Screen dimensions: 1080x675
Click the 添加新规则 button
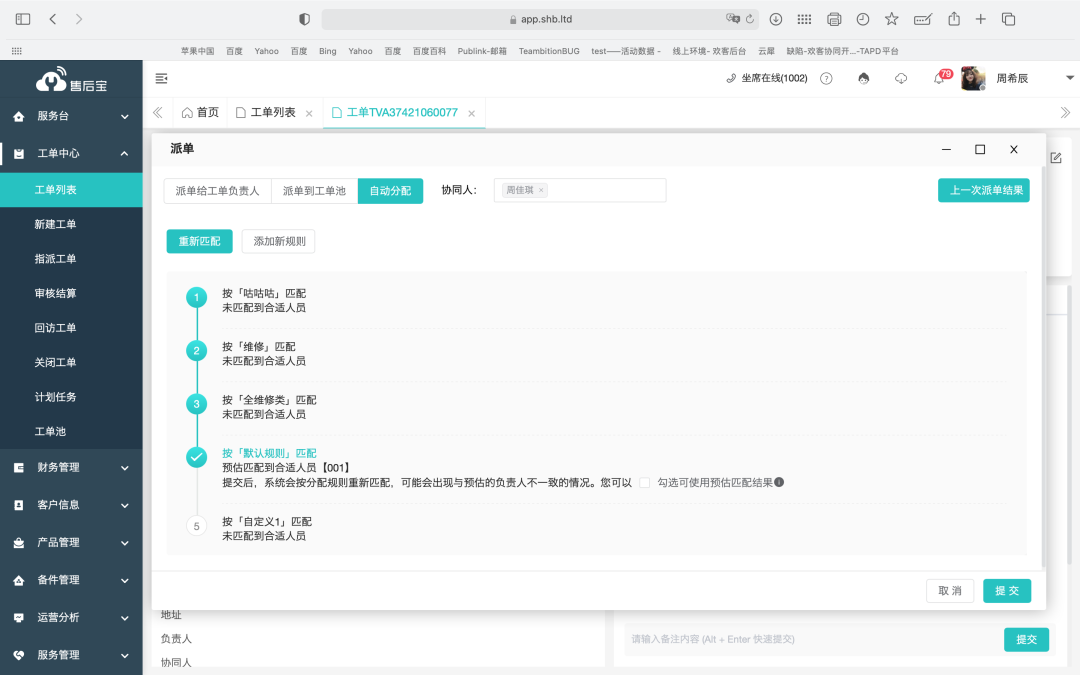(x=279, y=241)
